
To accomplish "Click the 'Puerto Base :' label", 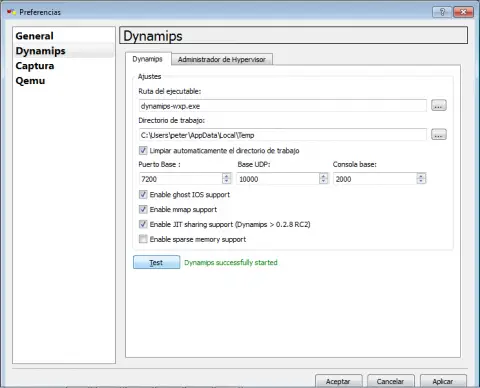I will point(159,164).
